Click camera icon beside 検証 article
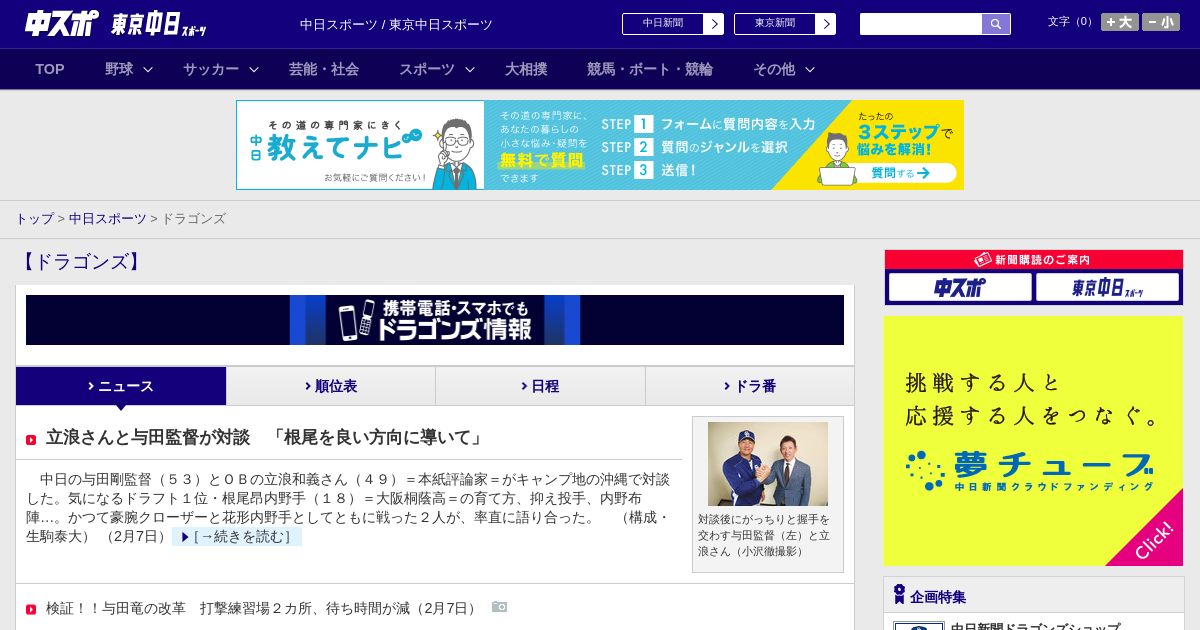The height and width of the screenshot is (630, 1200). pos(500,607)
